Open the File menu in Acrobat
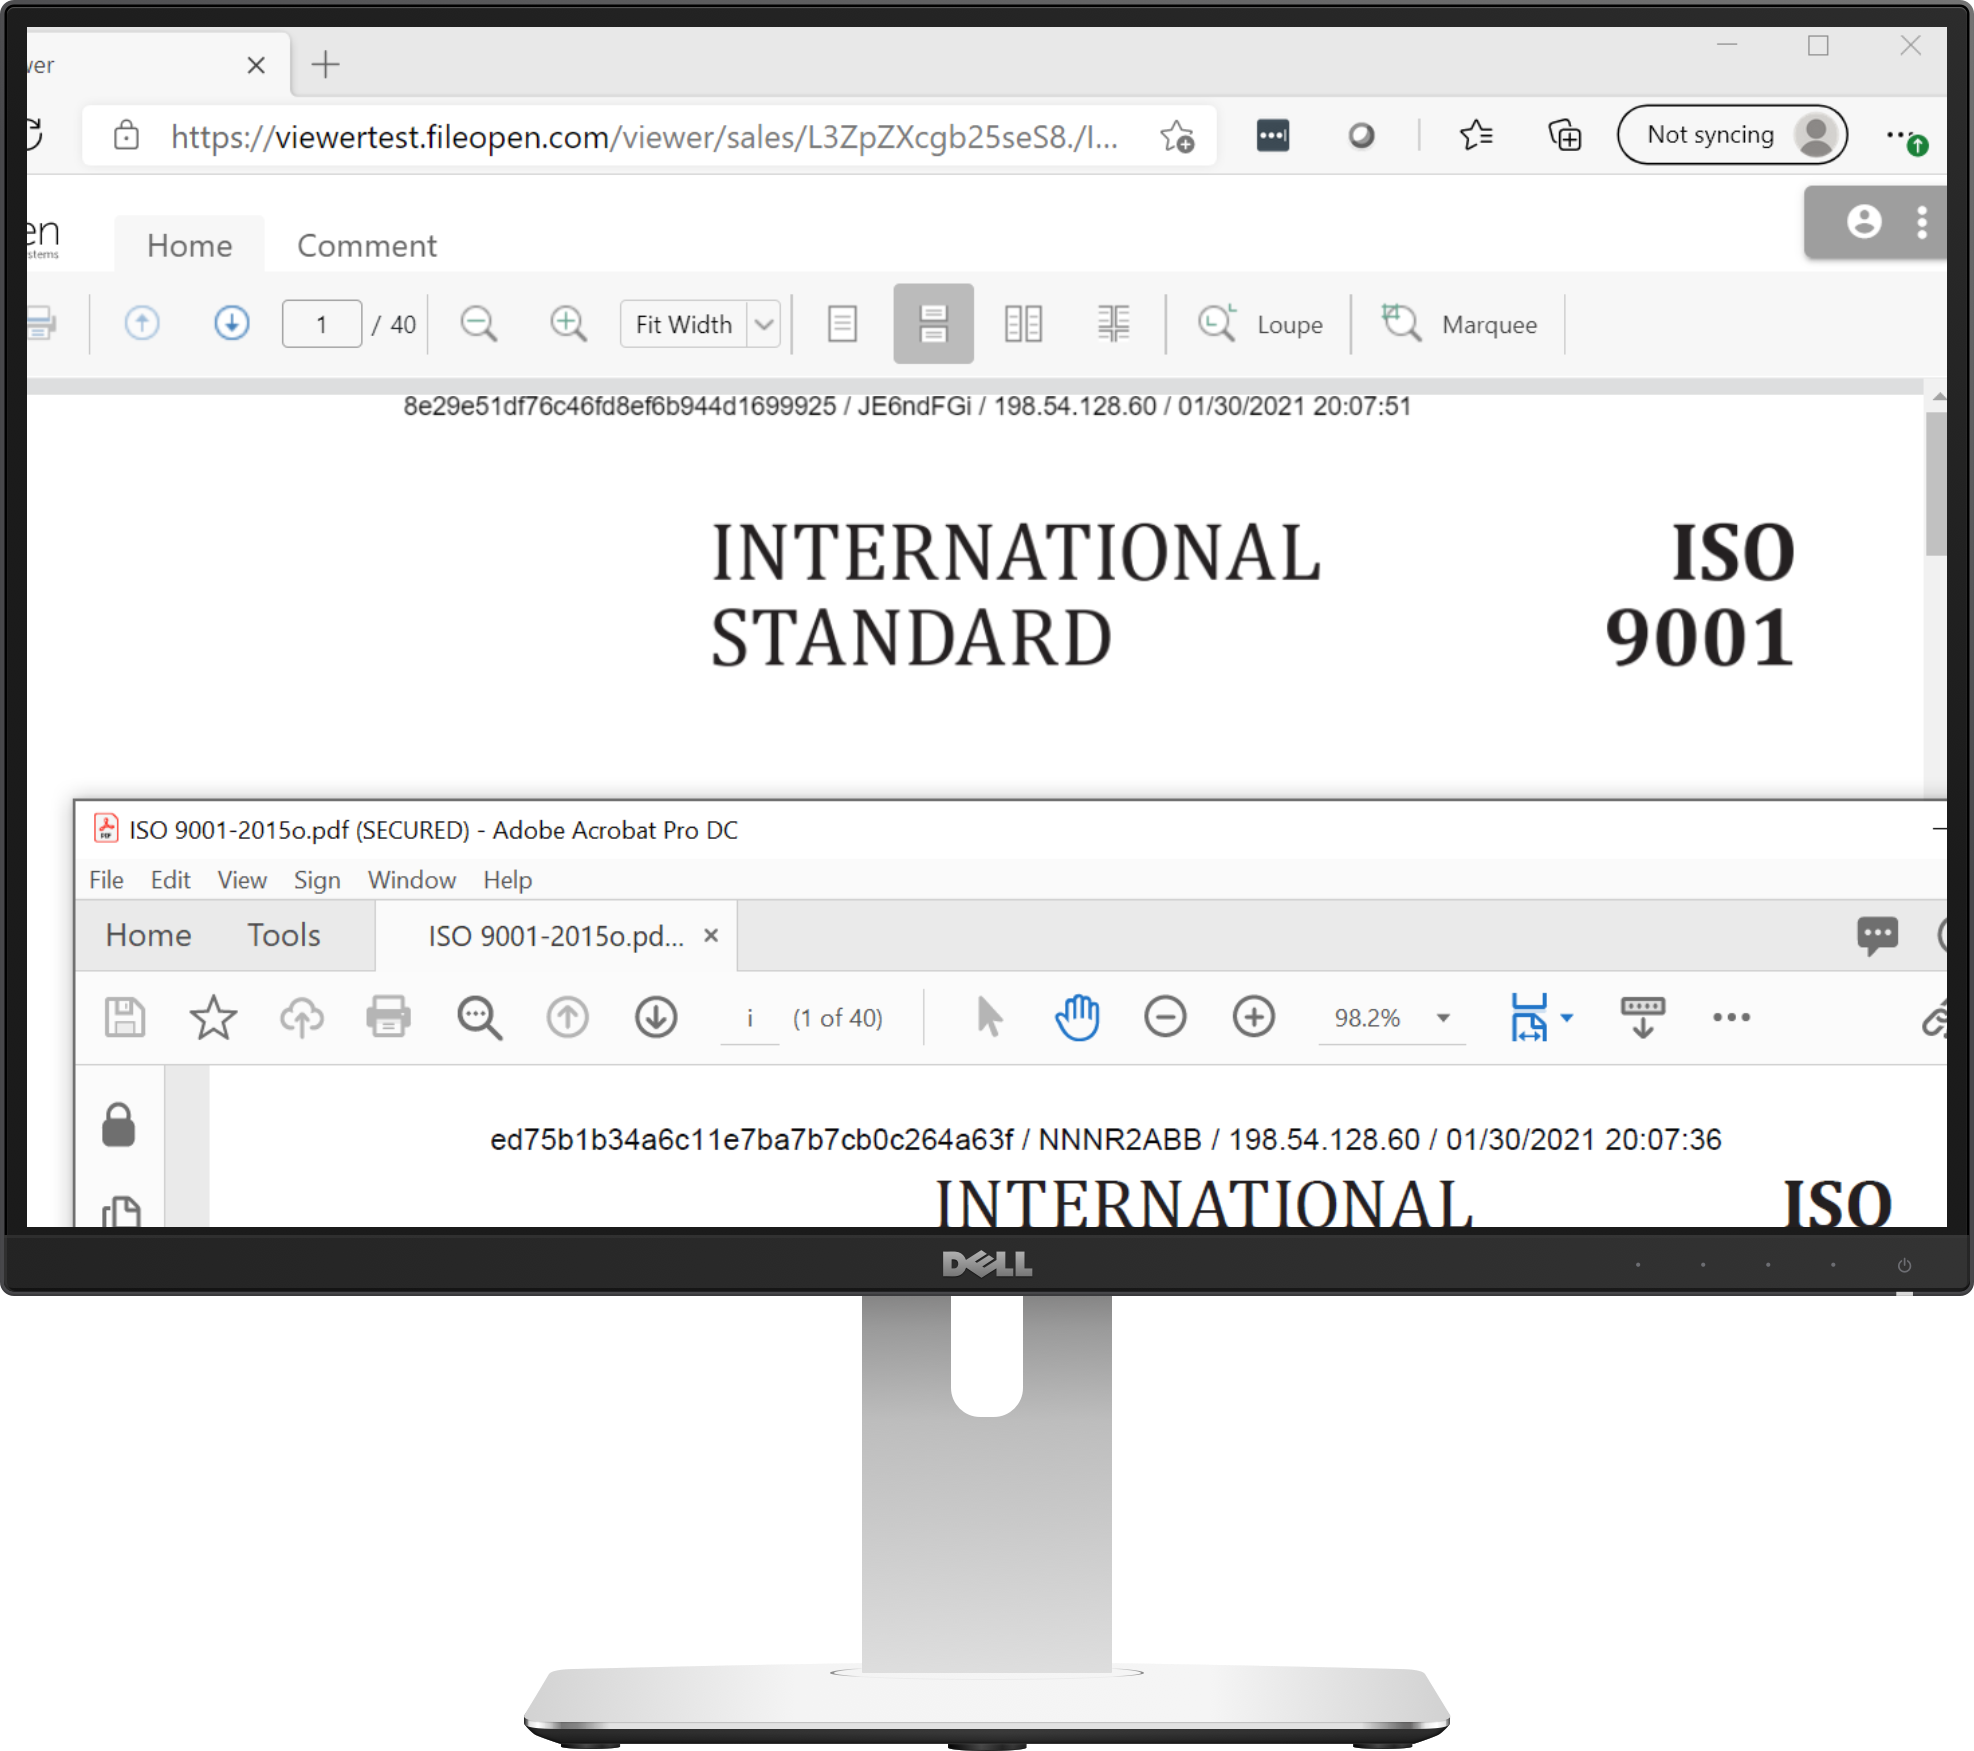Screen dimensions: 1974x1751 pos(106,880)
